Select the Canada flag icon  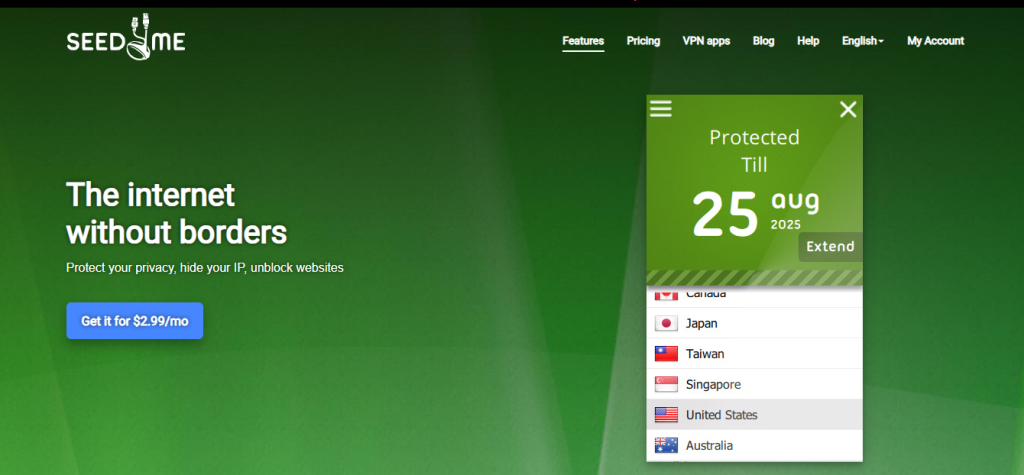[x=666, y=295]
